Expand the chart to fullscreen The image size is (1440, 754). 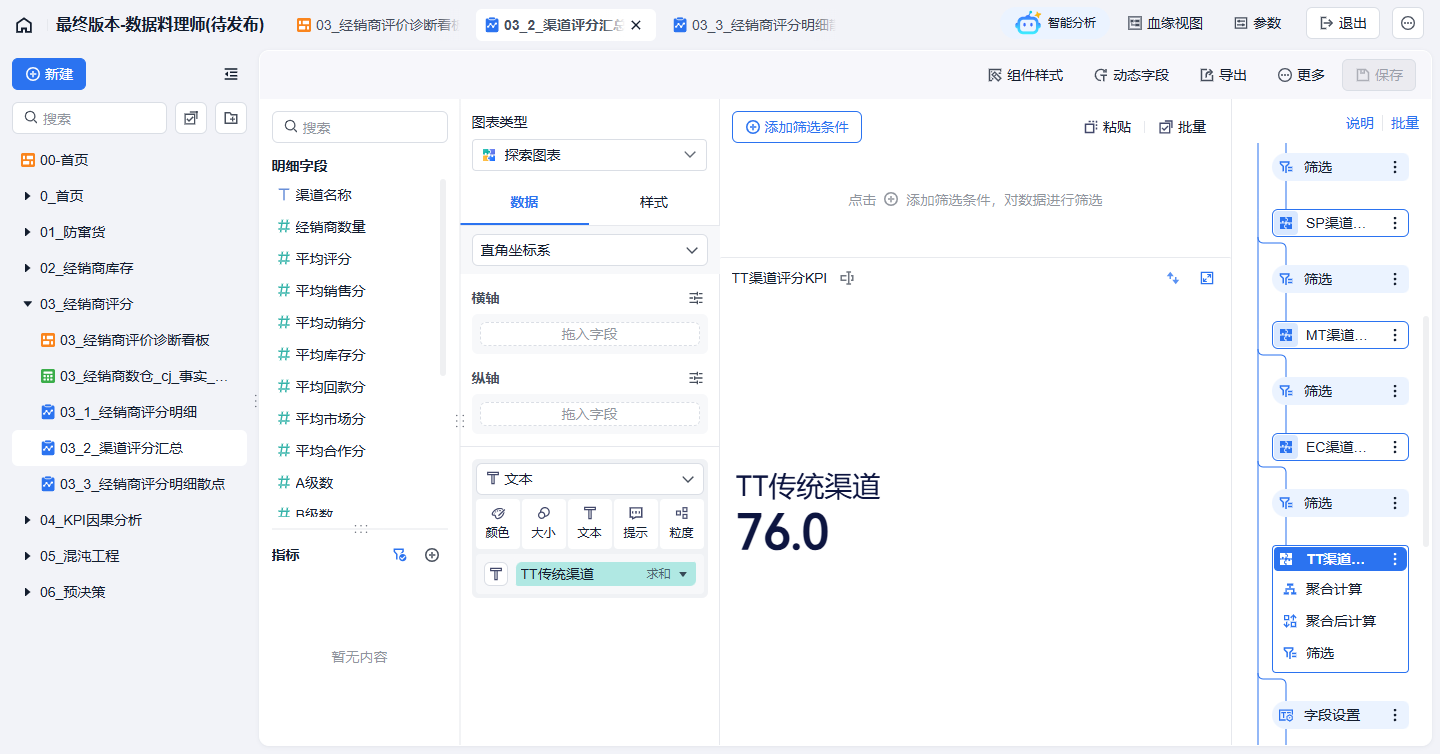pyautogui.click(x=1207, y=278)
